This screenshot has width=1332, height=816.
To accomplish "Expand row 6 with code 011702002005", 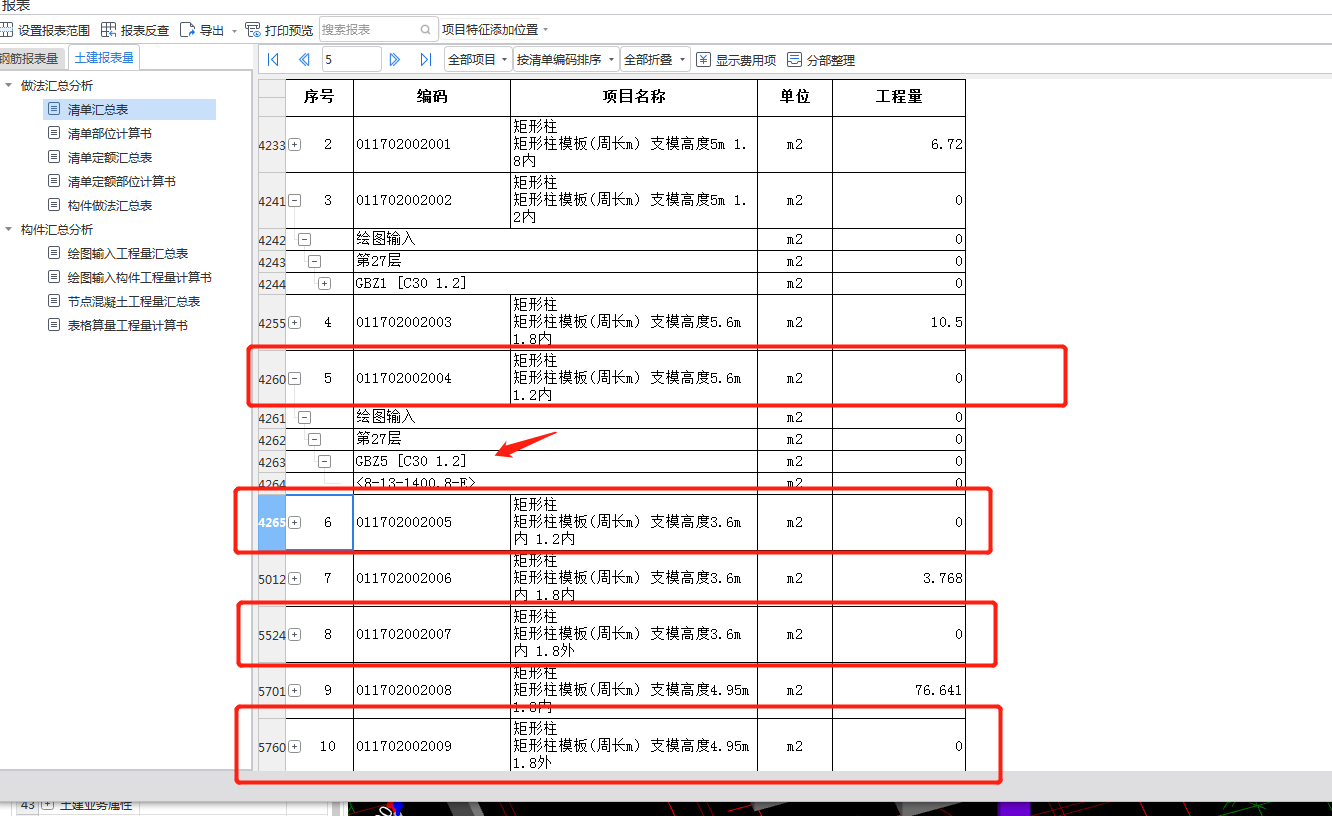I will coord(295,523).
